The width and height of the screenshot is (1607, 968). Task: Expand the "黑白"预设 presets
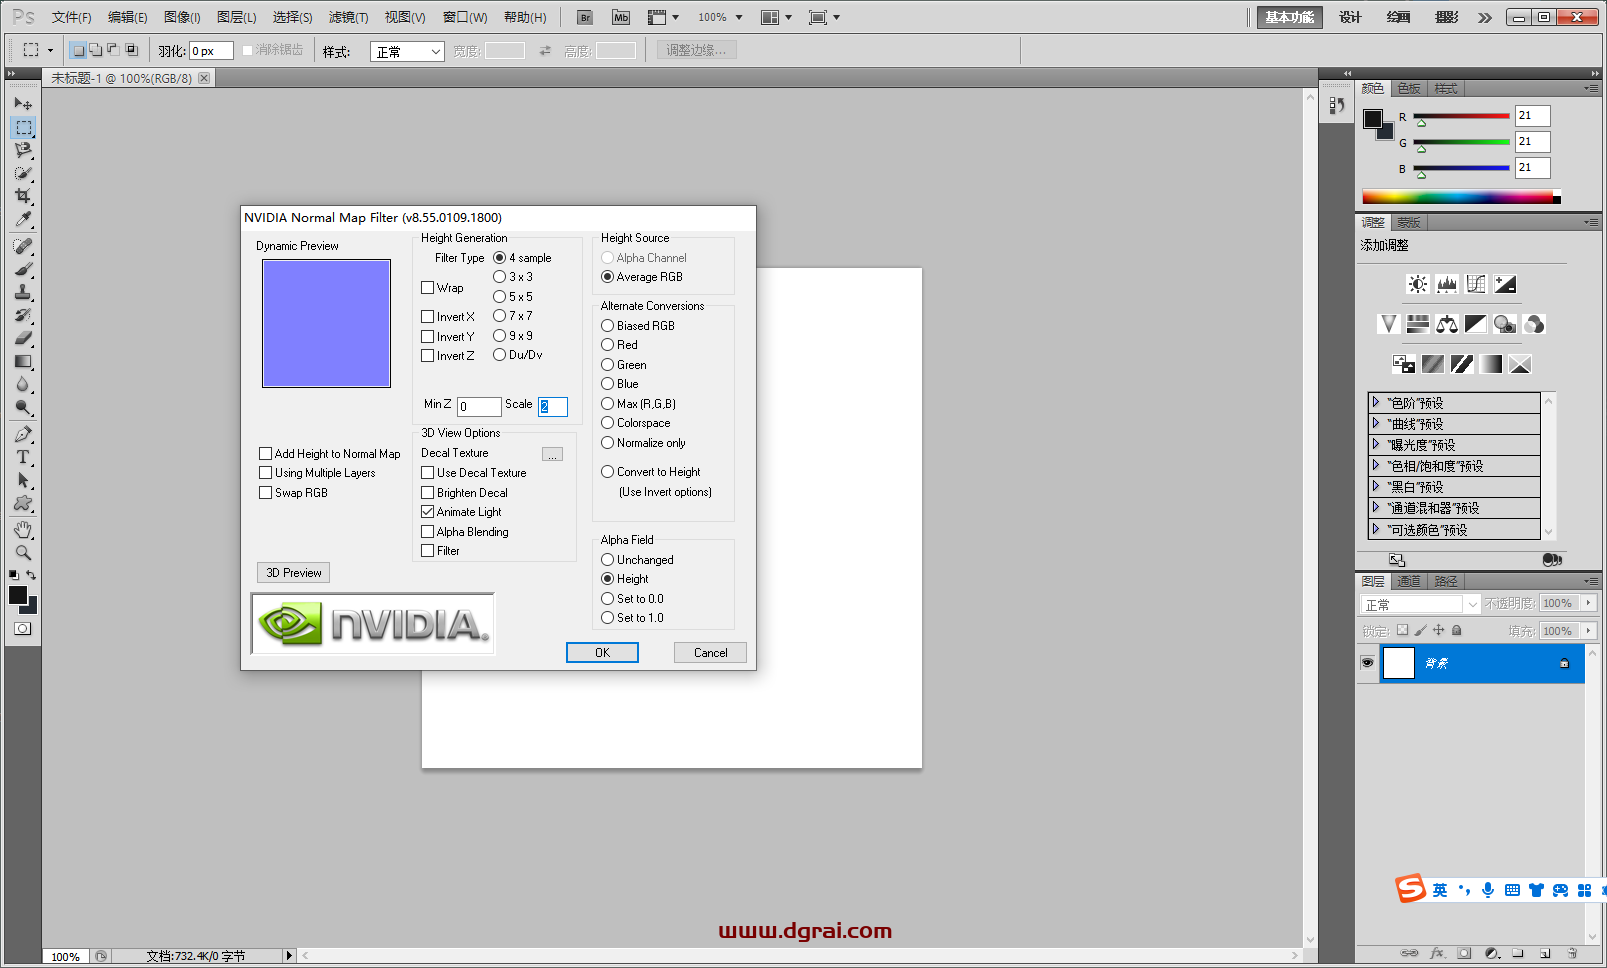[x=1376, y=486]
